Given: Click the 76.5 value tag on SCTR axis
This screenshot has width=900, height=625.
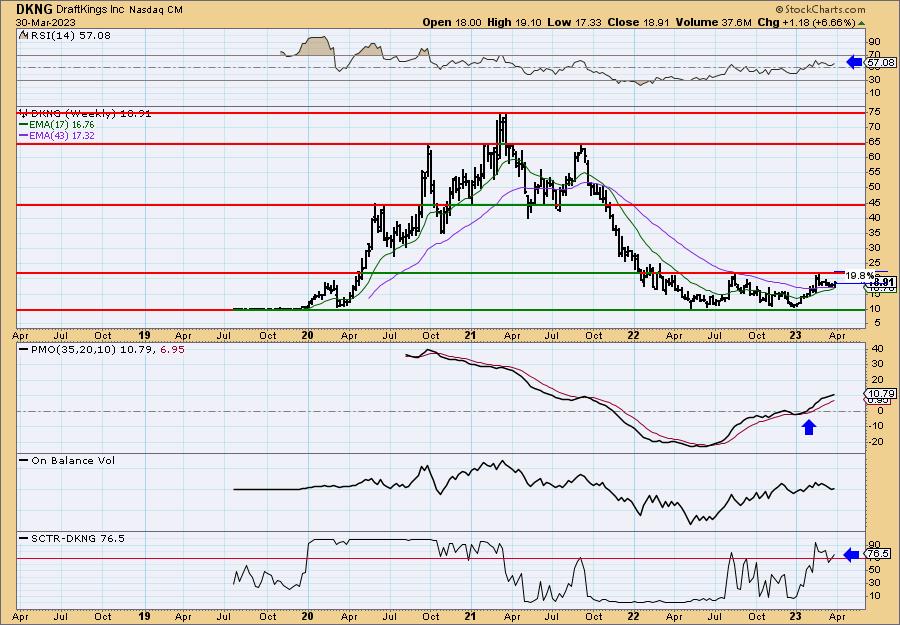Looking at the screenshot, I should pos(879,554).
